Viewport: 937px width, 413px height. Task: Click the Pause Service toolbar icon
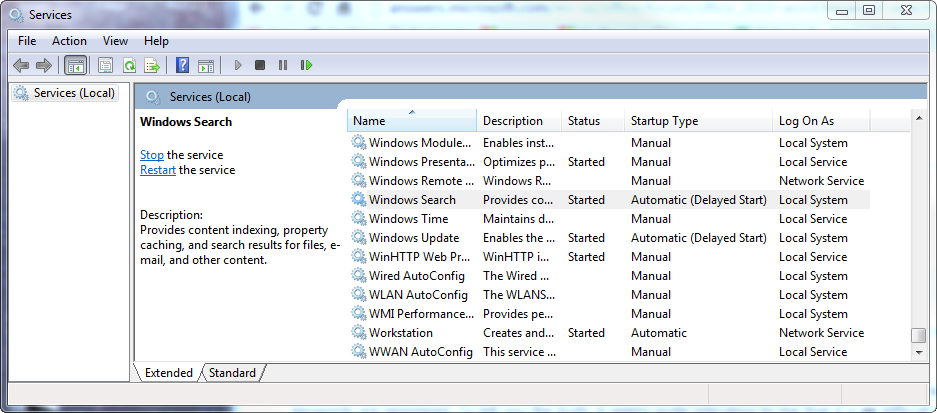pos(283,65)
